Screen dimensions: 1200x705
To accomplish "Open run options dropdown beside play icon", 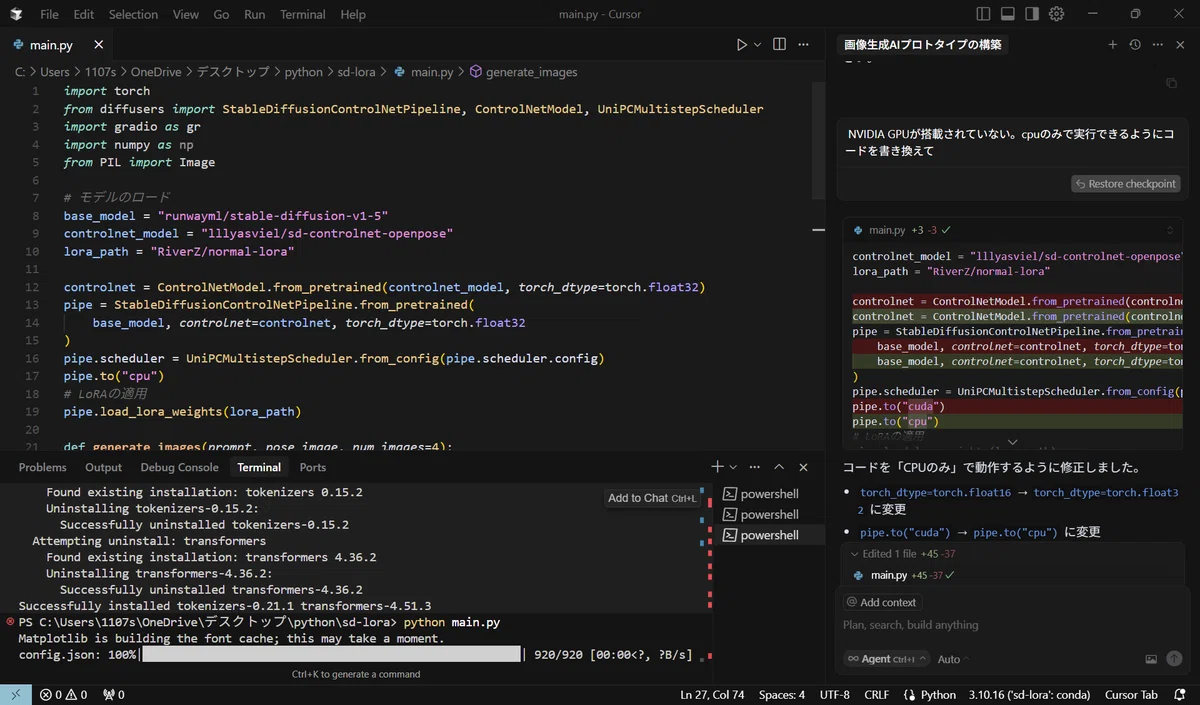I will (757, 45).
